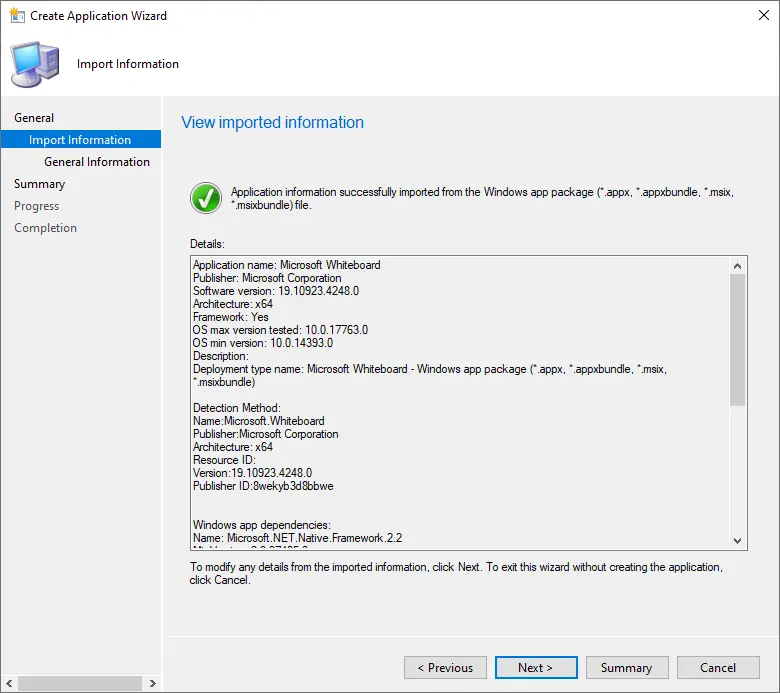The width and height of the screenshot is (780, 693).
Task: Click 'Publisher ID:8wekyb3d8bbwe' line
Action: coord(263,486)
